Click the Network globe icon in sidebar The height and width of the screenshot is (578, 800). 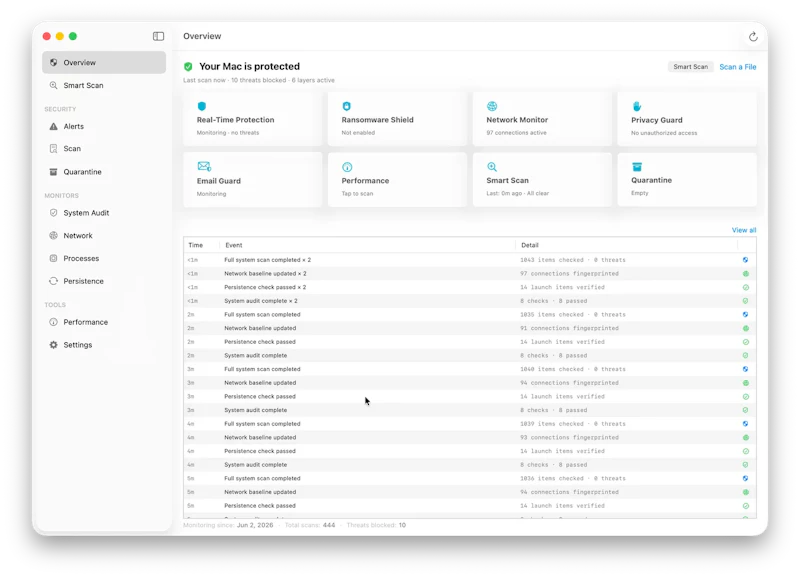(x=54, y=236)
